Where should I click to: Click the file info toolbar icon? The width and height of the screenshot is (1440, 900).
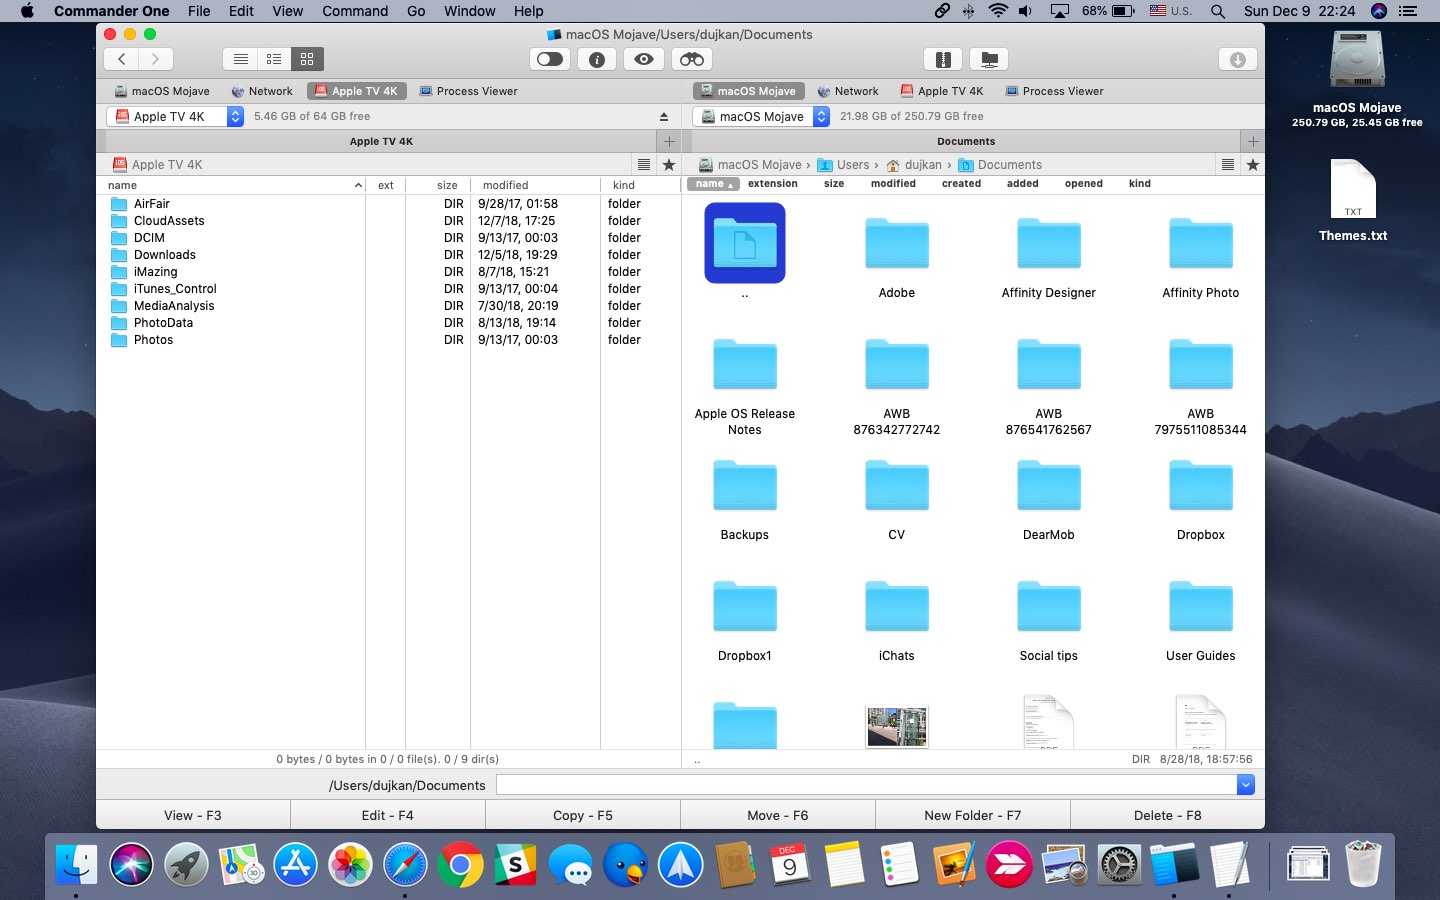pos(596,59)
